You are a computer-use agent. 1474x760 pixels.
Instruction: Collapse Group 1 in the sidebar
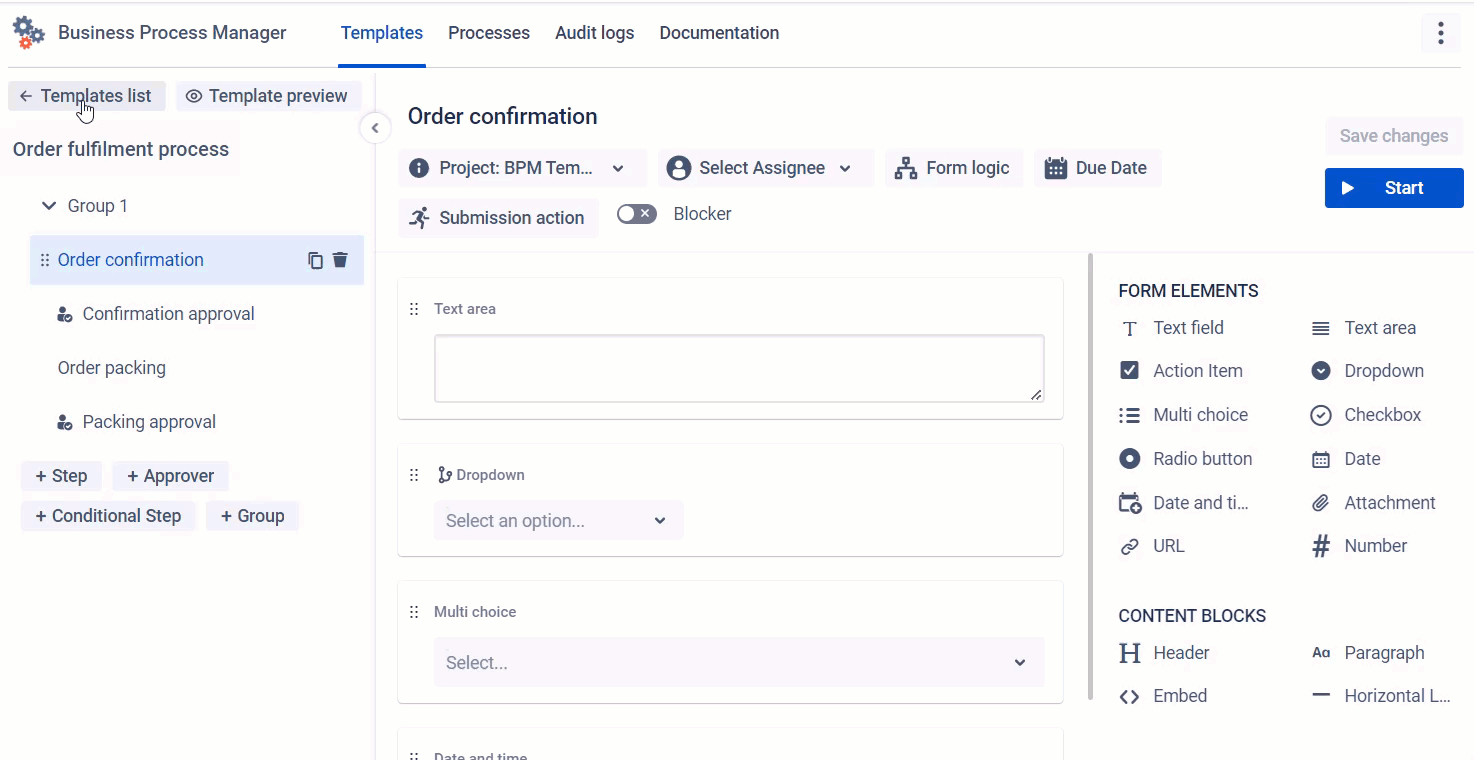[x=49, y=205]
